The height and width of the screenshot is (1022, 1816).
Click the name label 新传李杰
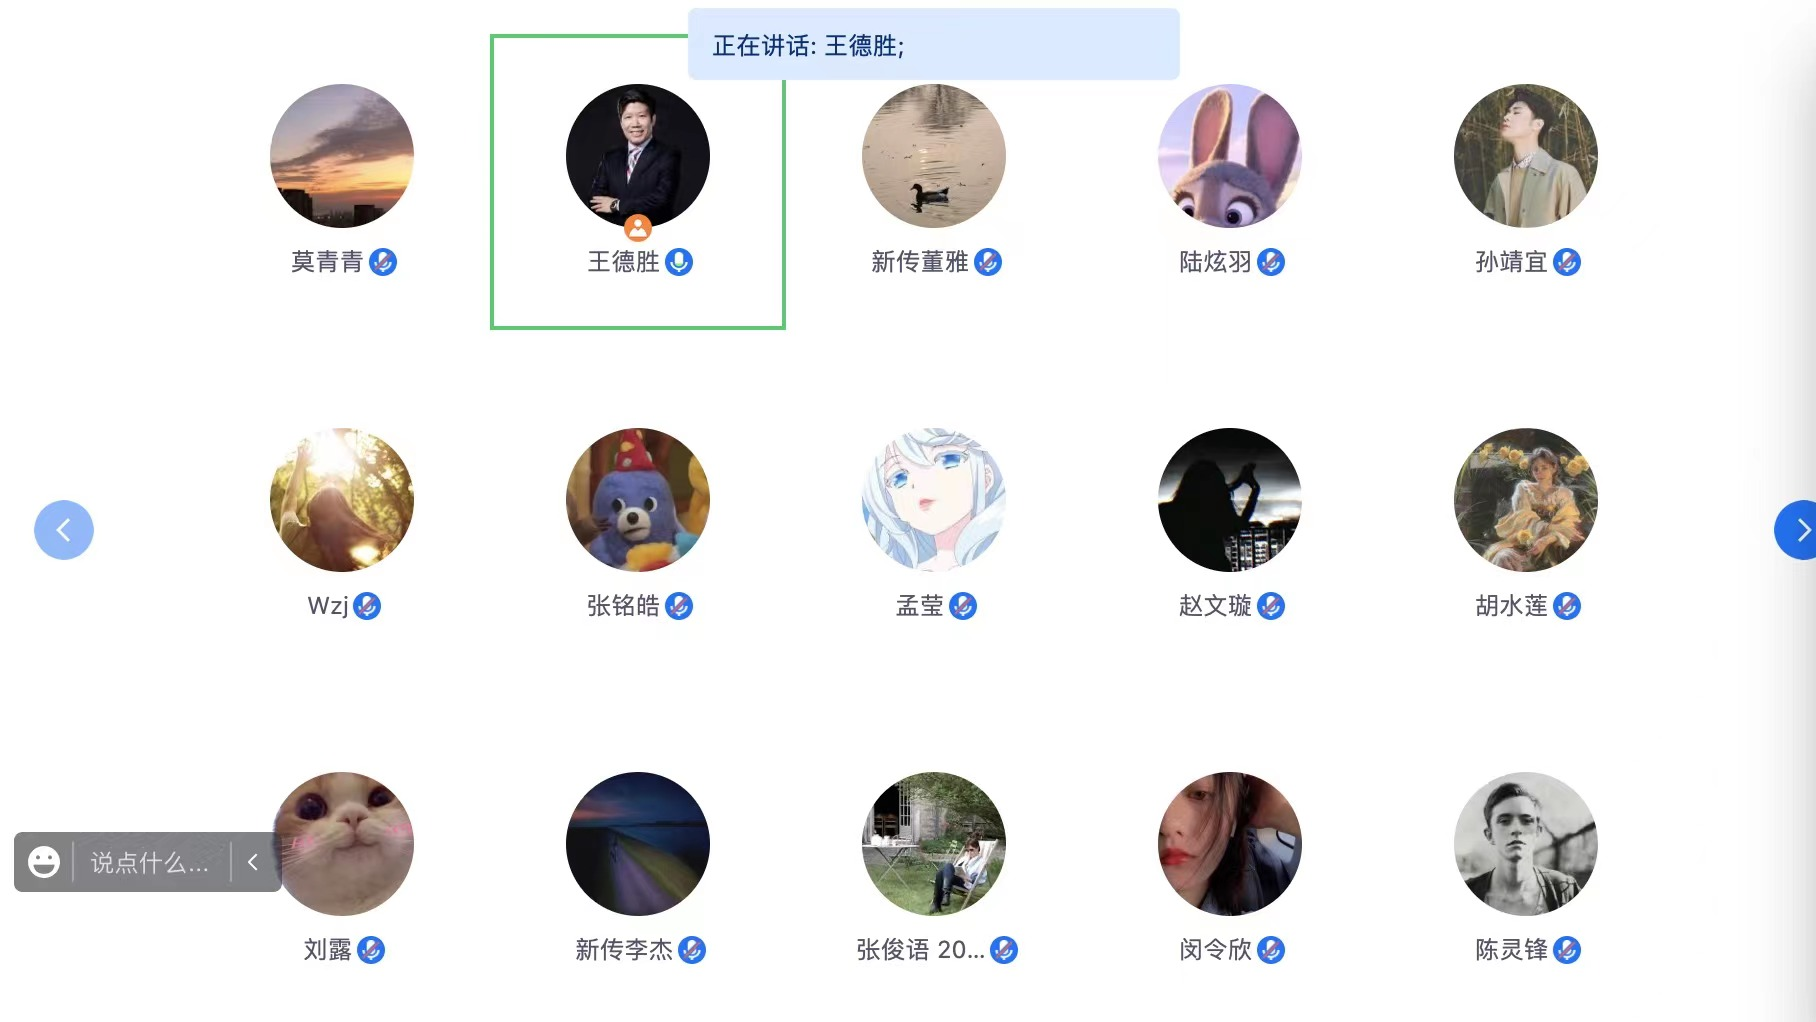pos(624,950)
